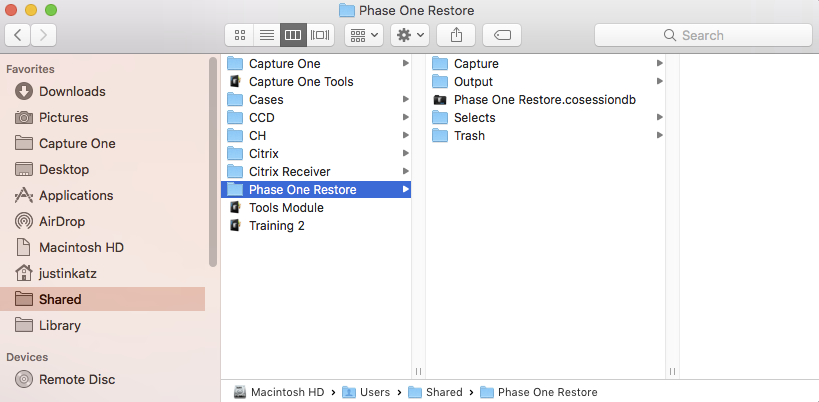Switch to cover flow view
This screenshot has width=819, height=402.
point(320,36)
